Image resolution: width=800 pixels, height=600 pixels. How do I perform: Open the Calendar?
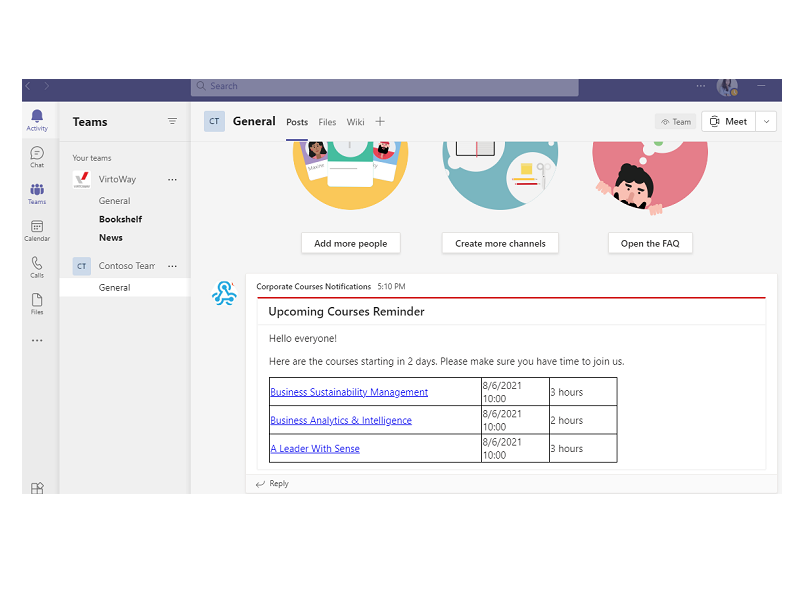click(37, 231)
